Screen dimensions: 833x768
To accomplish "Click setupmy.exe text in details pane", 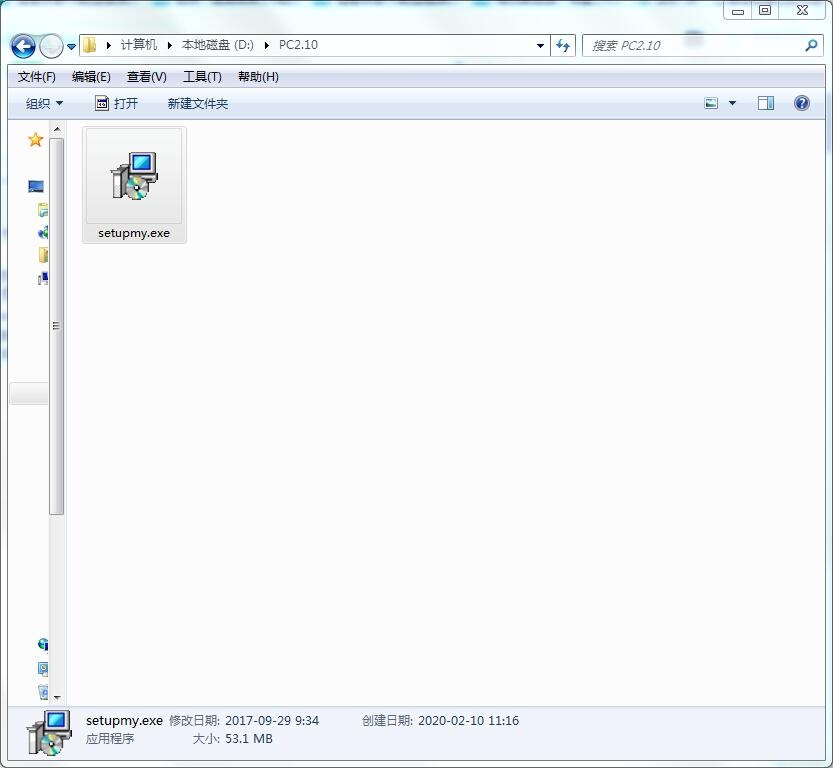I will 124,721.
